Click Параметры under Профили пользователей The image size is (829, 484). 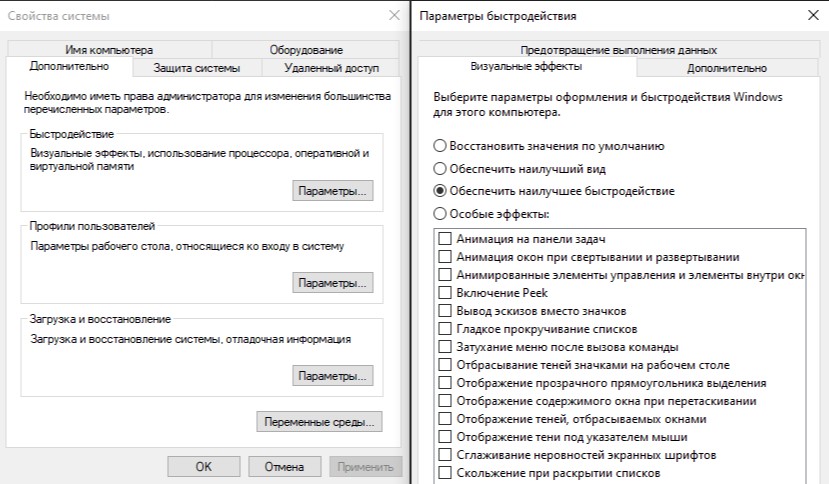333,283
